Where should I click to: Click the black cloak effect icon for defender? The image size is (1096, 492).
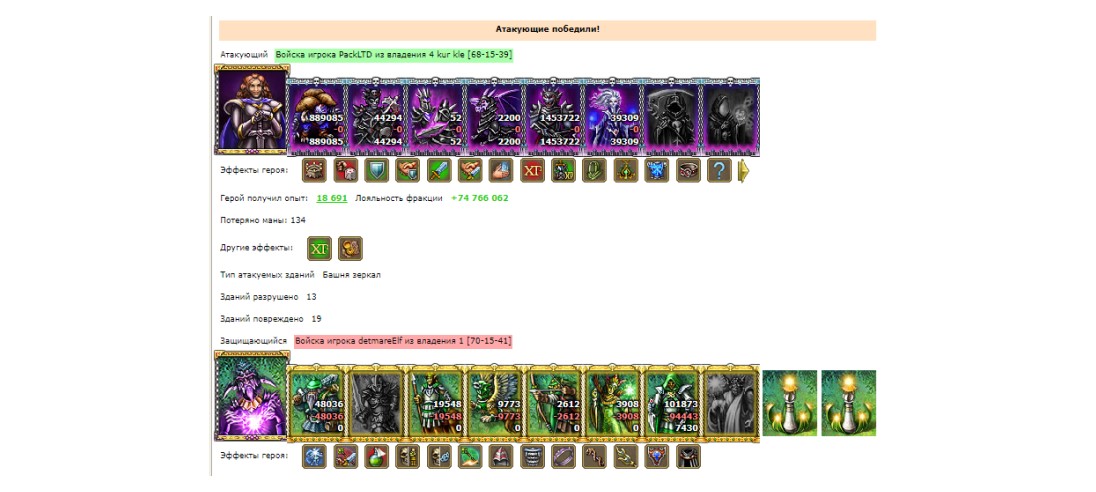[688, 456]
